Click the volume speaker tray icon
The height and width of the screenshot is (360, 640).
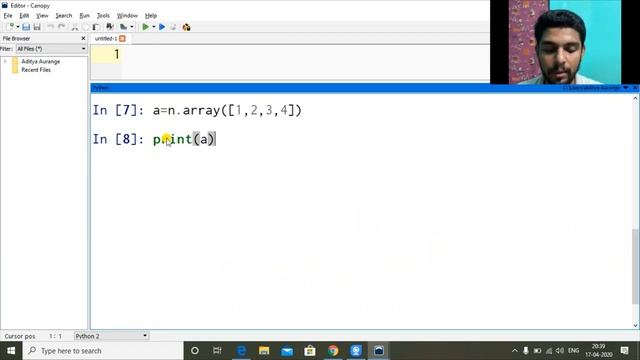coord(560,351)
